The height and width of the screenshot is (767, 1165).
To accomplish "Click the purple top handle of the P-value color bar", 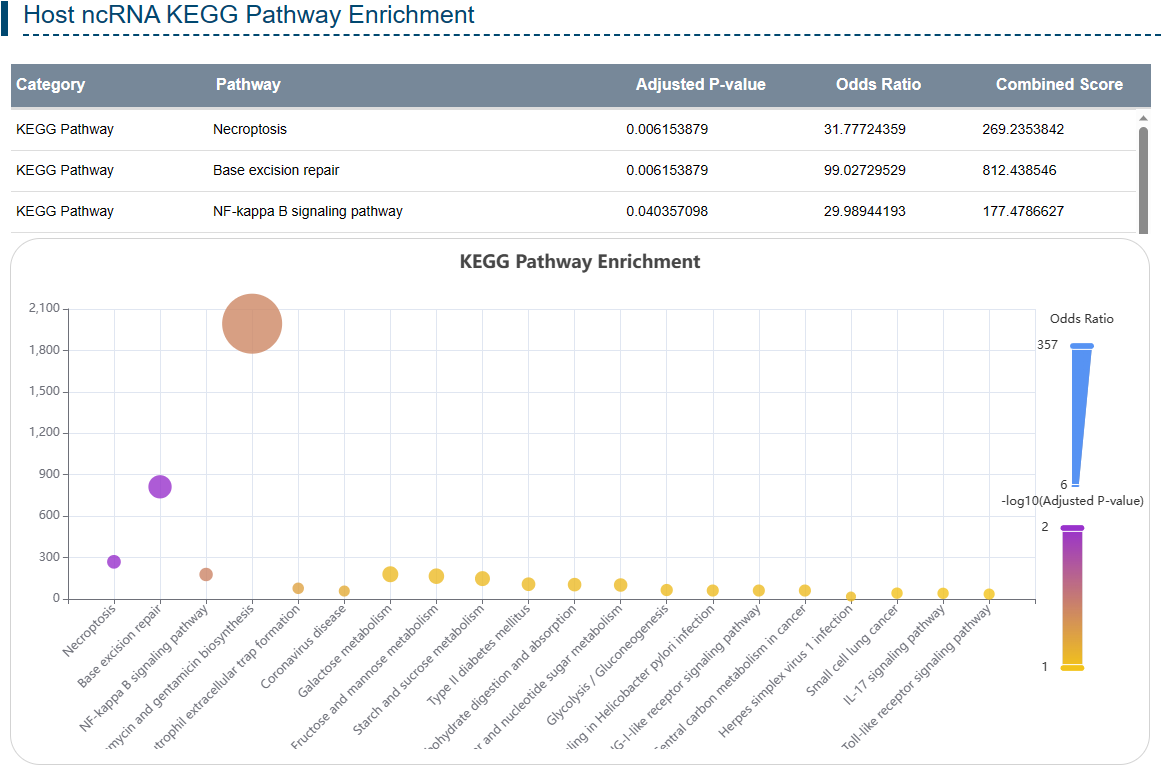I will pyautogui.click(x=1072, y=528).
